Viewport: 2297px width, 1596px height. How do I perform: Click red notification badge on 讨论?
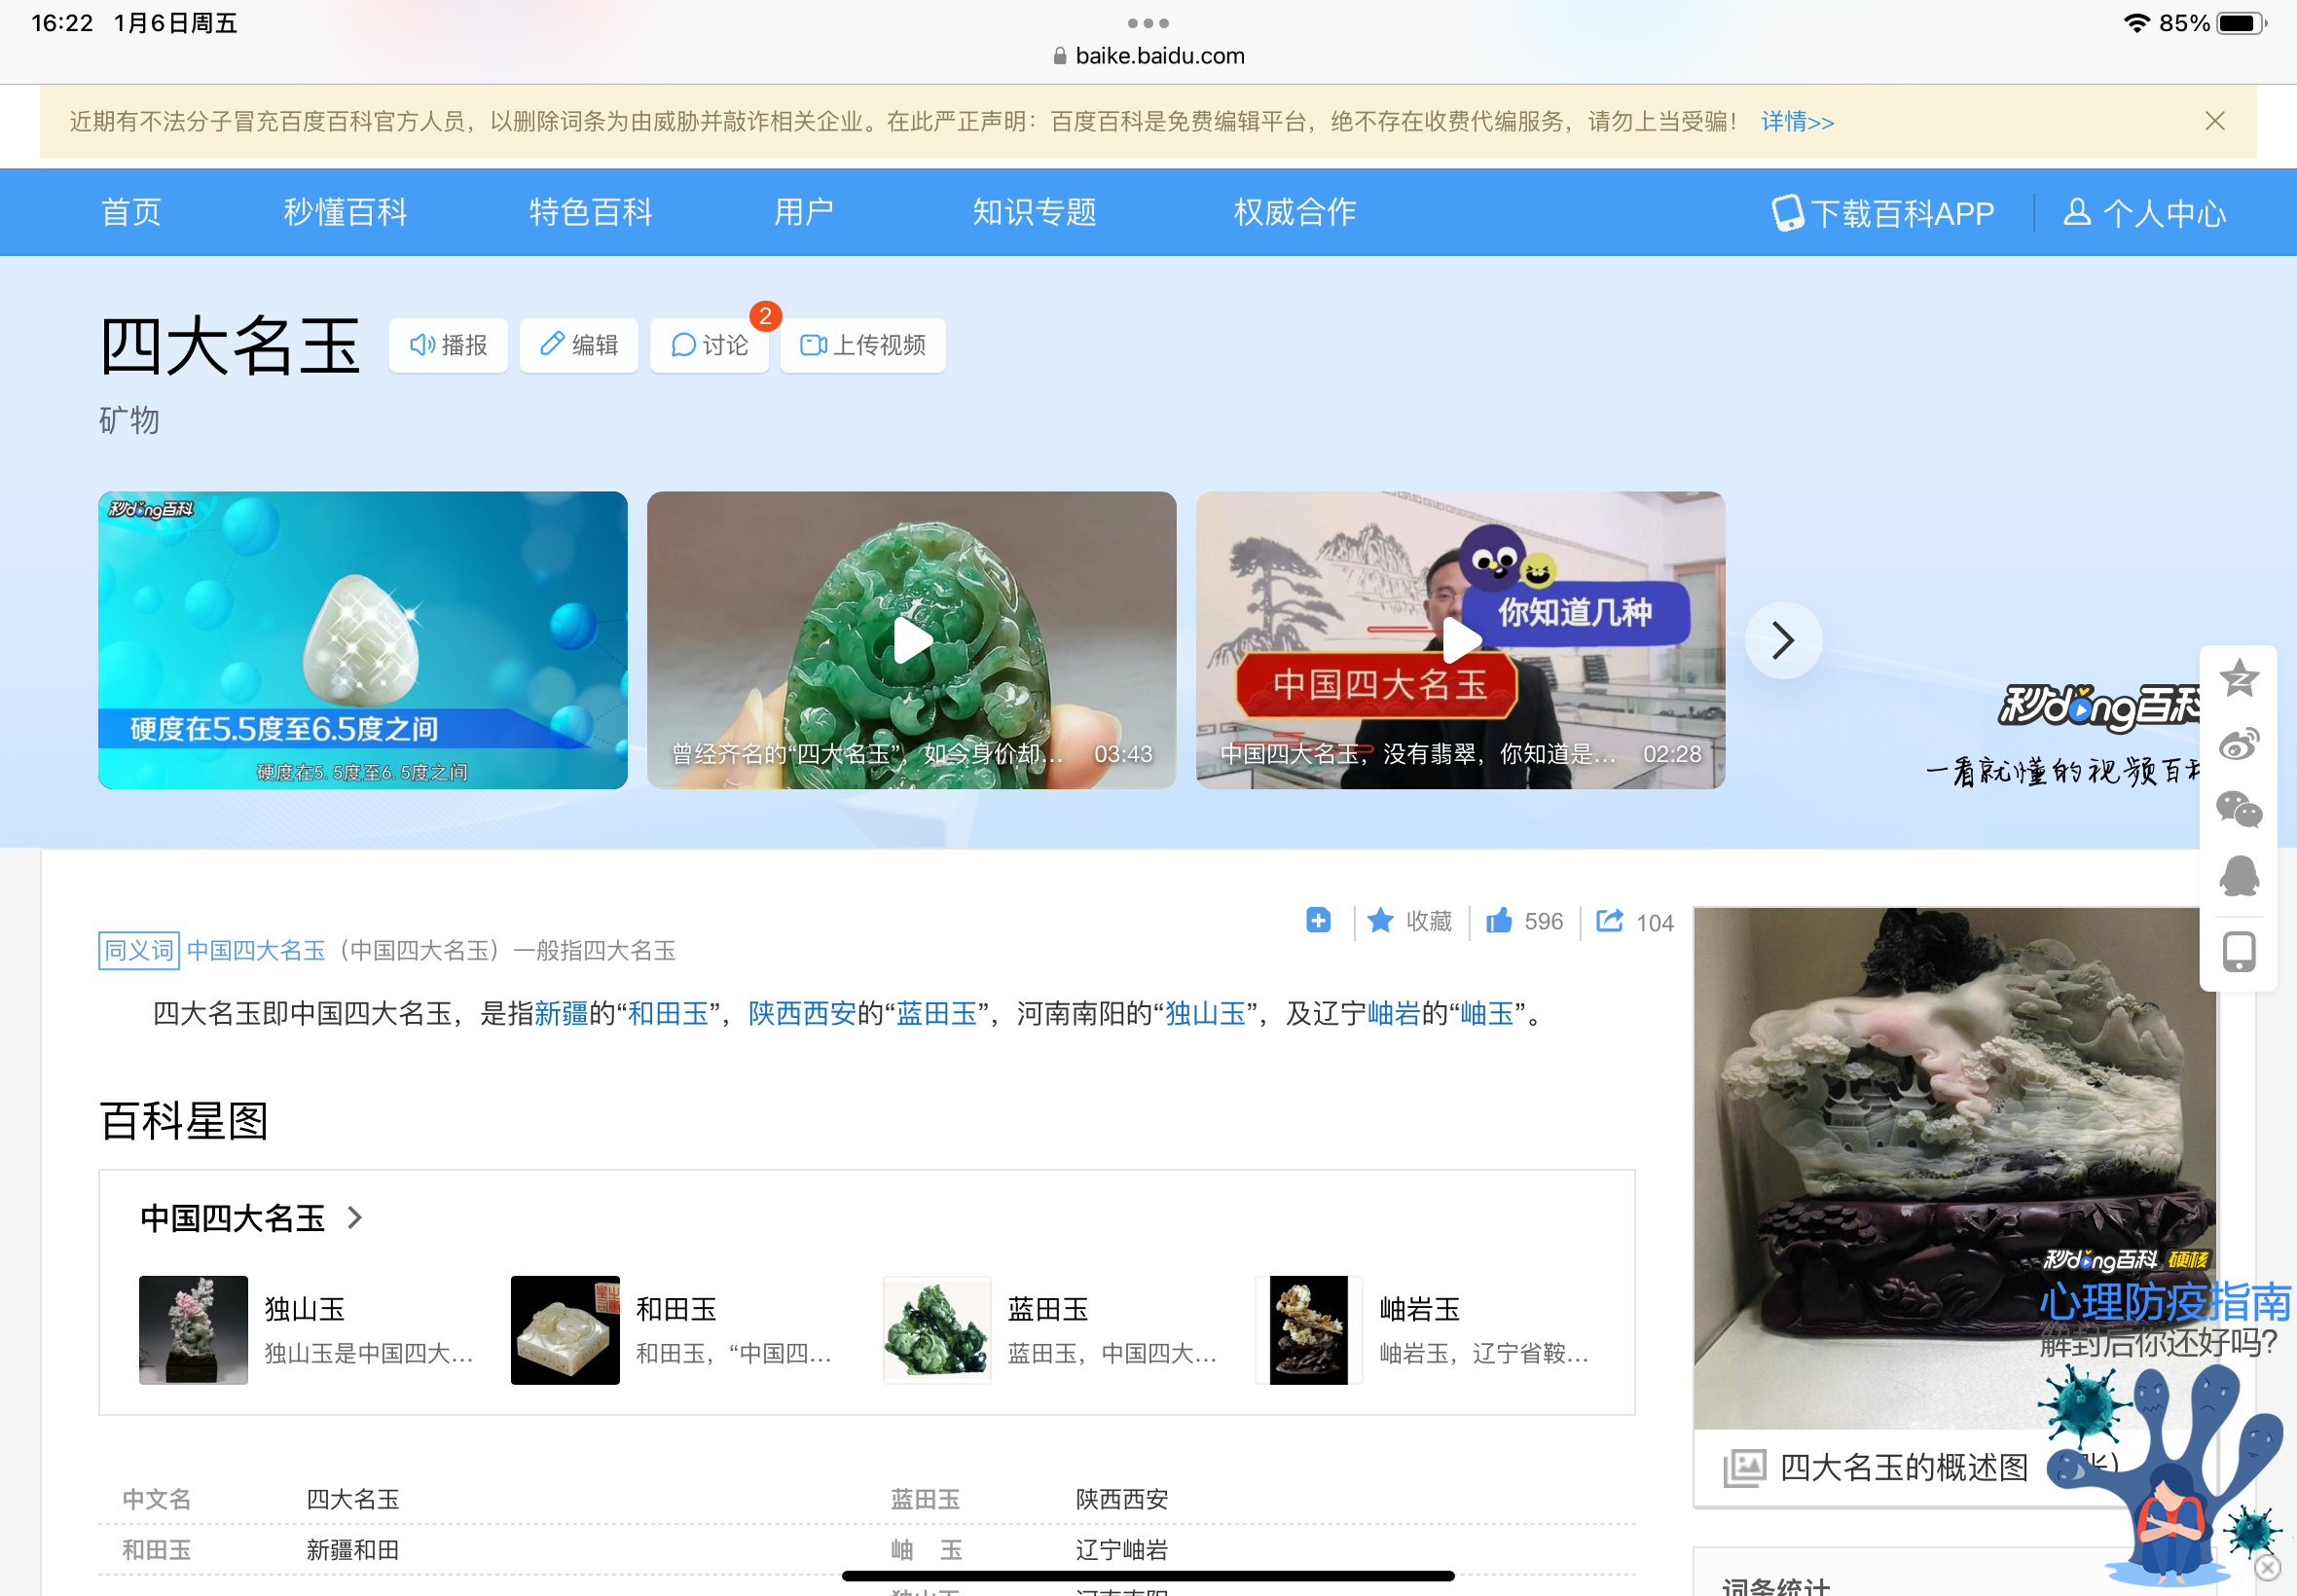pyautogui.click(x=765, y=316)
